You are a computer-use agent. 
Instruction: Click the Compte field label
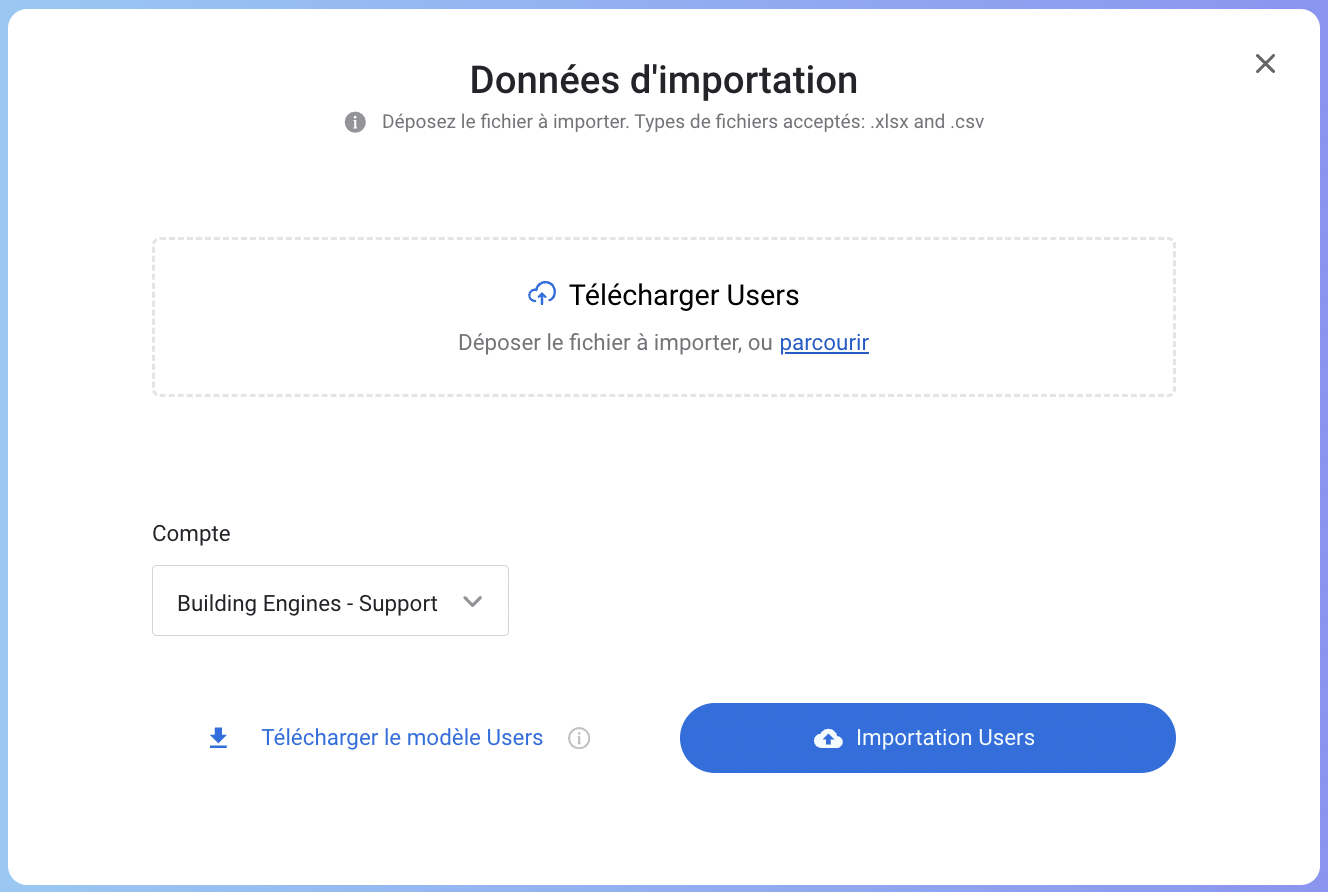point(191,534)
